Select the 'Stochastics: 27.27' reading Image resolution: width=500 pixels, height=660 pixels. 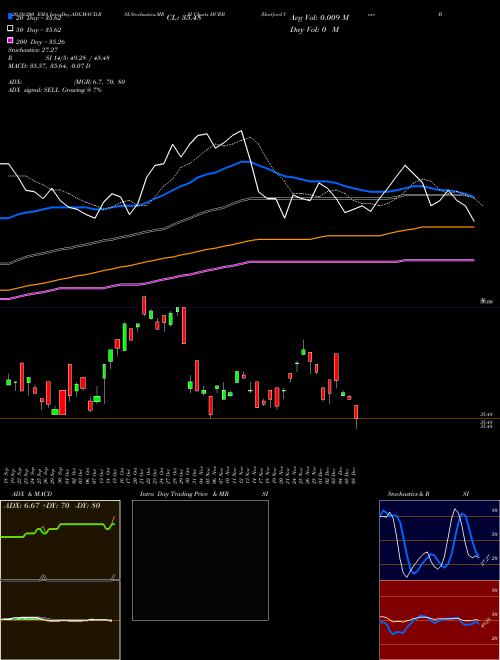[33, 50]
